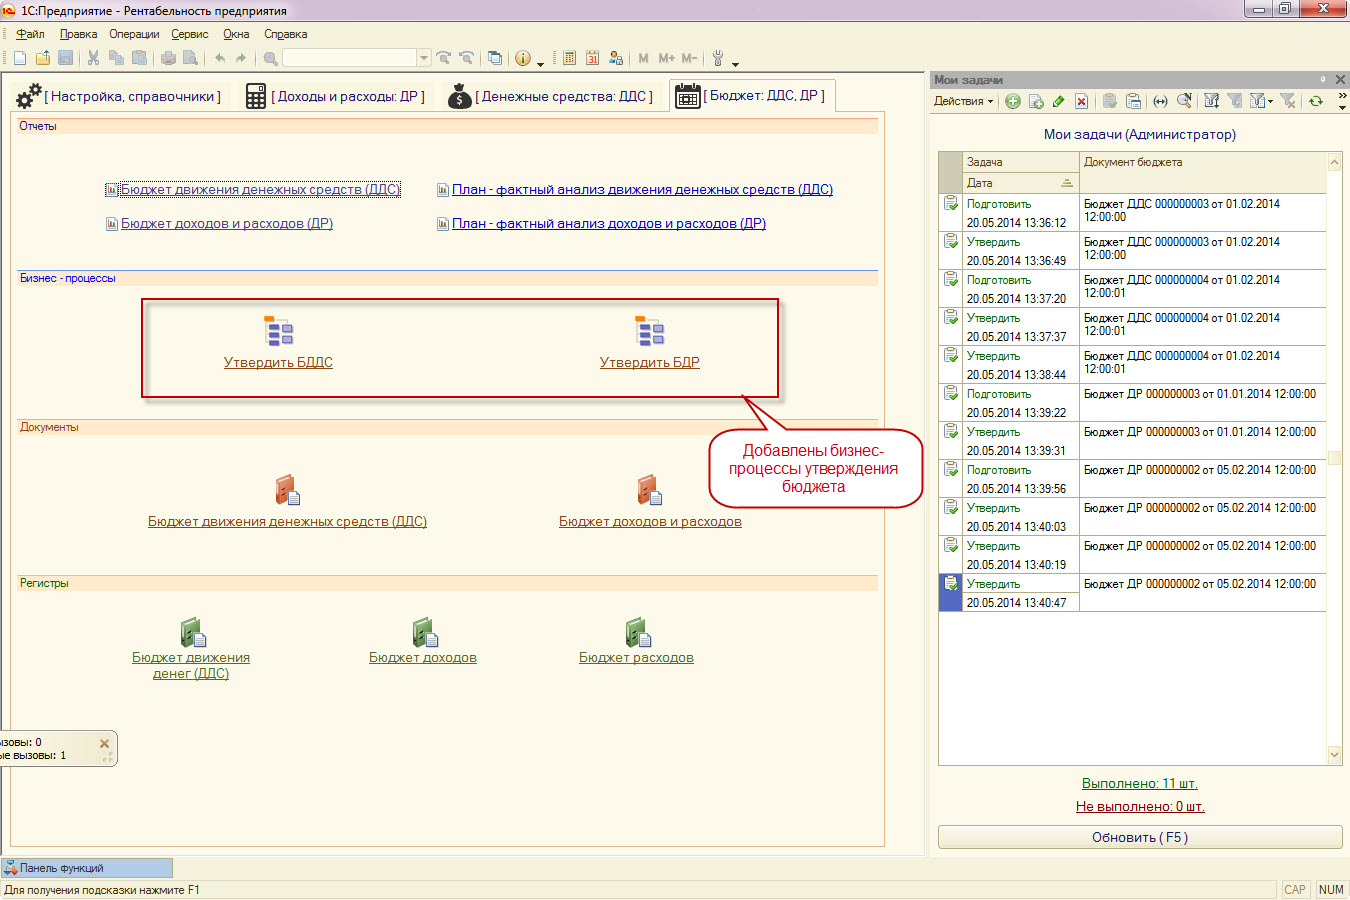This screenshot has width=1350, height=900.
Task: Open the Calculator toolbar icon
Action: click(569, 58)
